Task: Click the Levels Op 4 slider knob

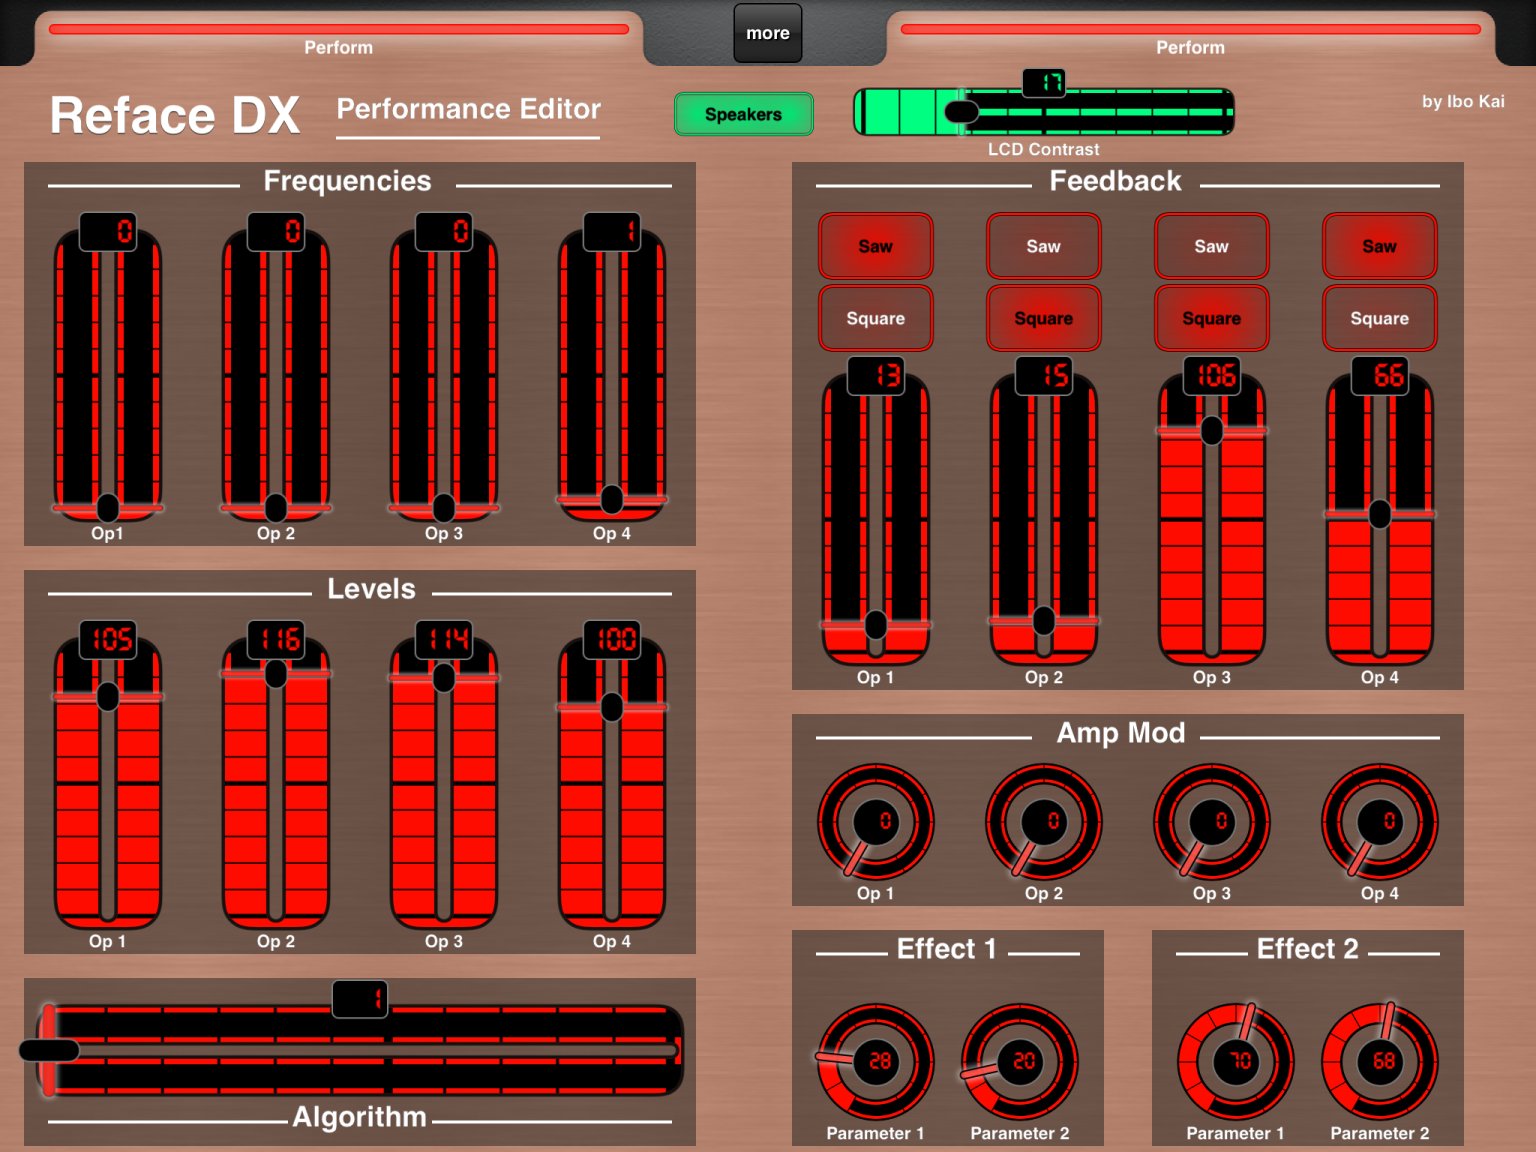Action: click(612, 707)
